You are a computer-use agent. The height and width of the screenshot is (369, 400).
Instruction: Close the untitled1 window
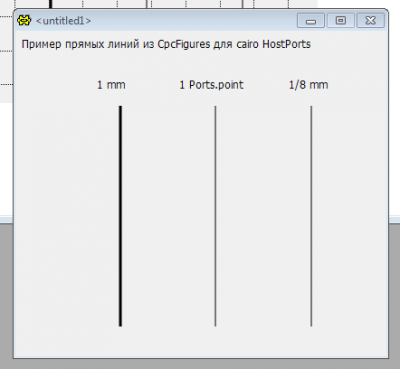370,21
